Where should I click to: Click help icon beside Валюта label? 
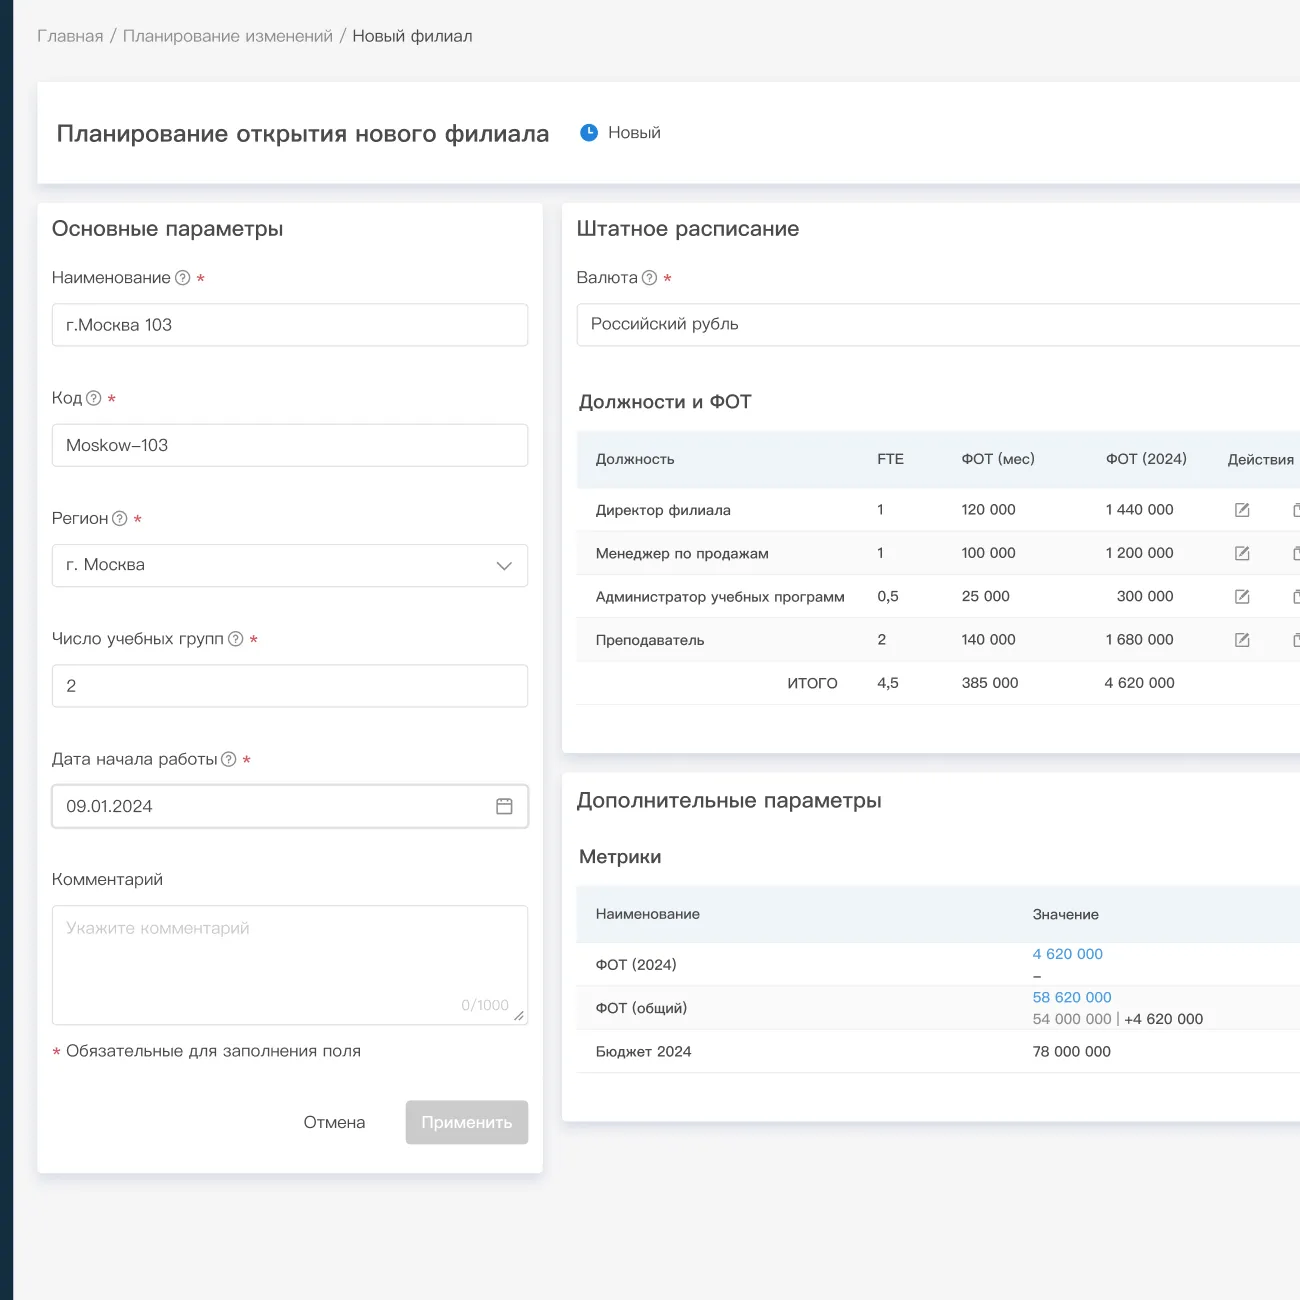coord(649,278)
